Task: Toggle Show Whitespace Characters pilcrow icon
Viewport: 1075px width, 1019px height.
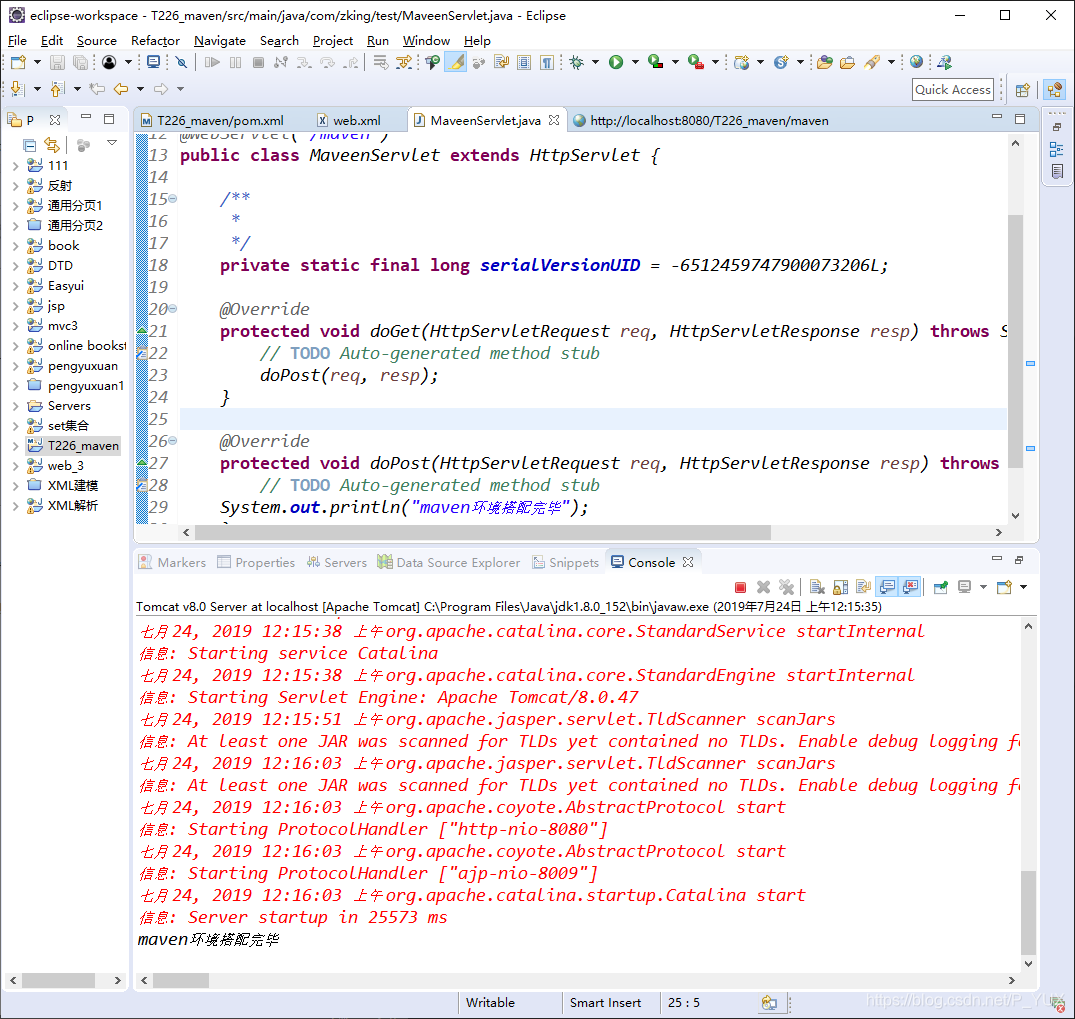Action: tap(546, 62)
